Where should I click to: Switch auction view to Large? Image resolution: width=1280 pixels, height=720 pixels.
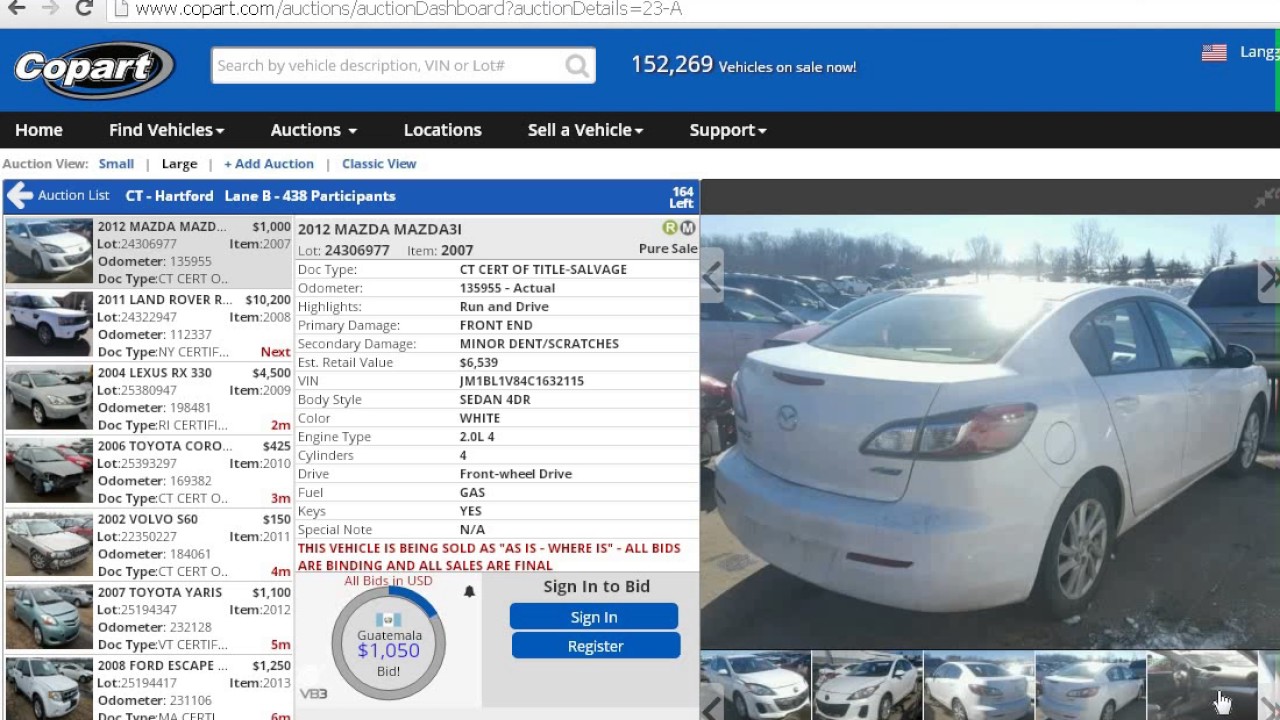[x=179, y=164]
